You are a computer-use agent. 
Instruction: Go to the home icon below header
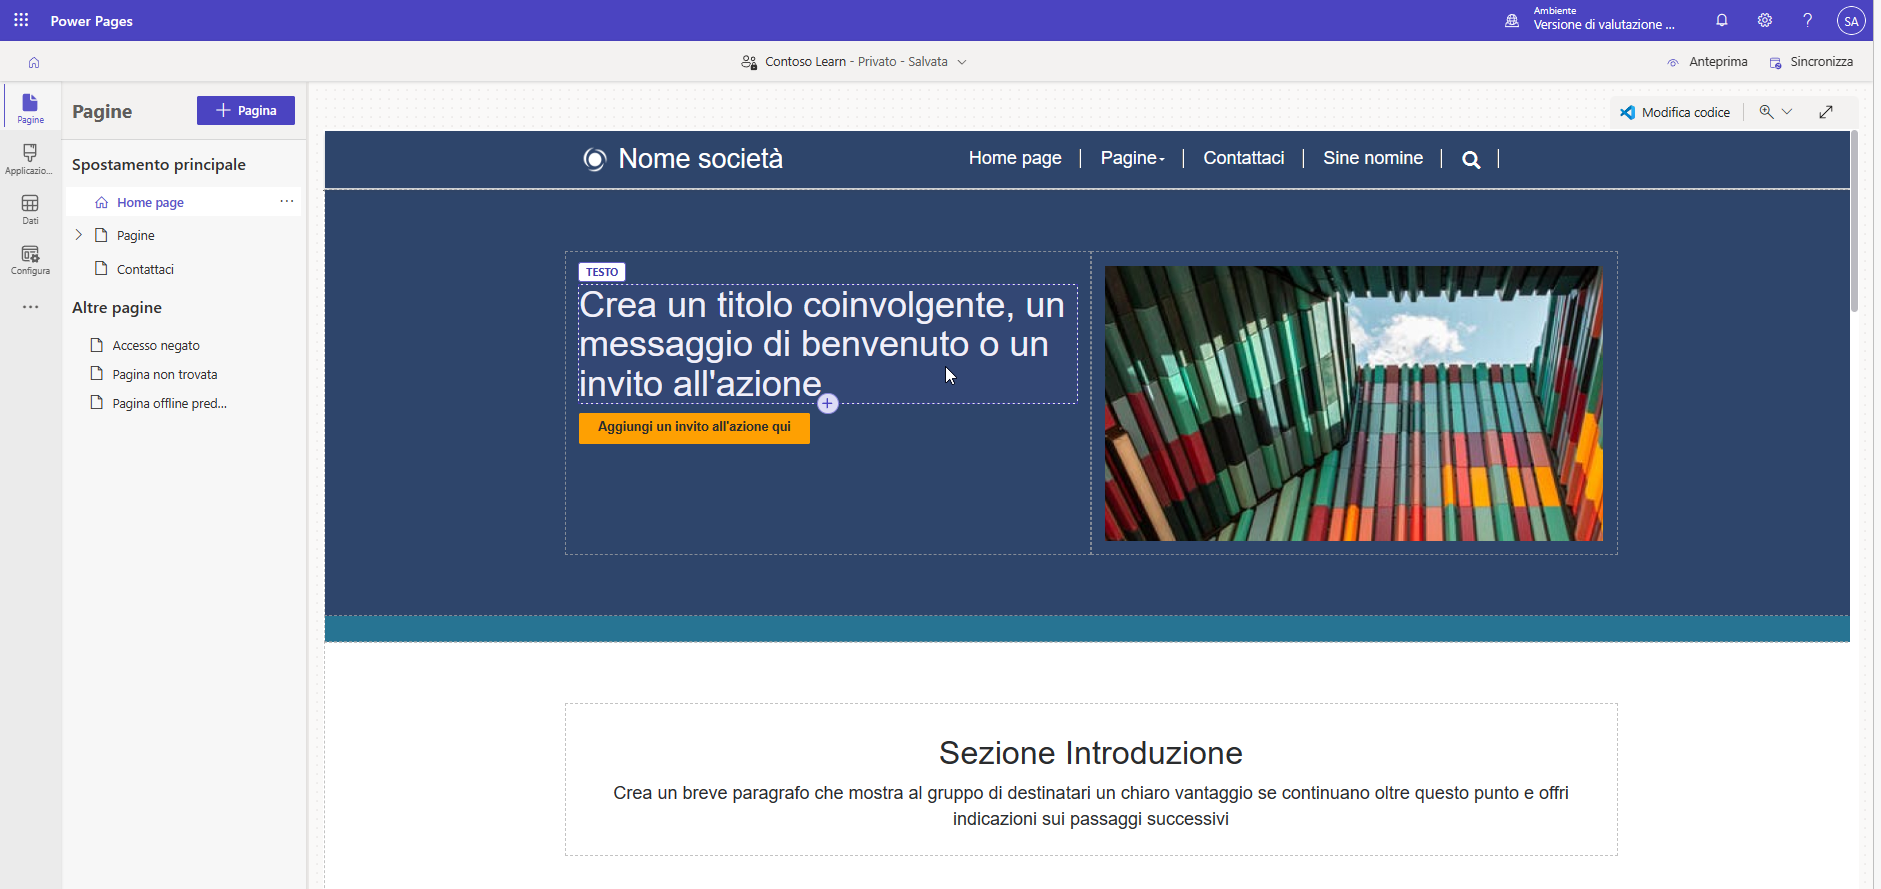[x=34, y=62]
